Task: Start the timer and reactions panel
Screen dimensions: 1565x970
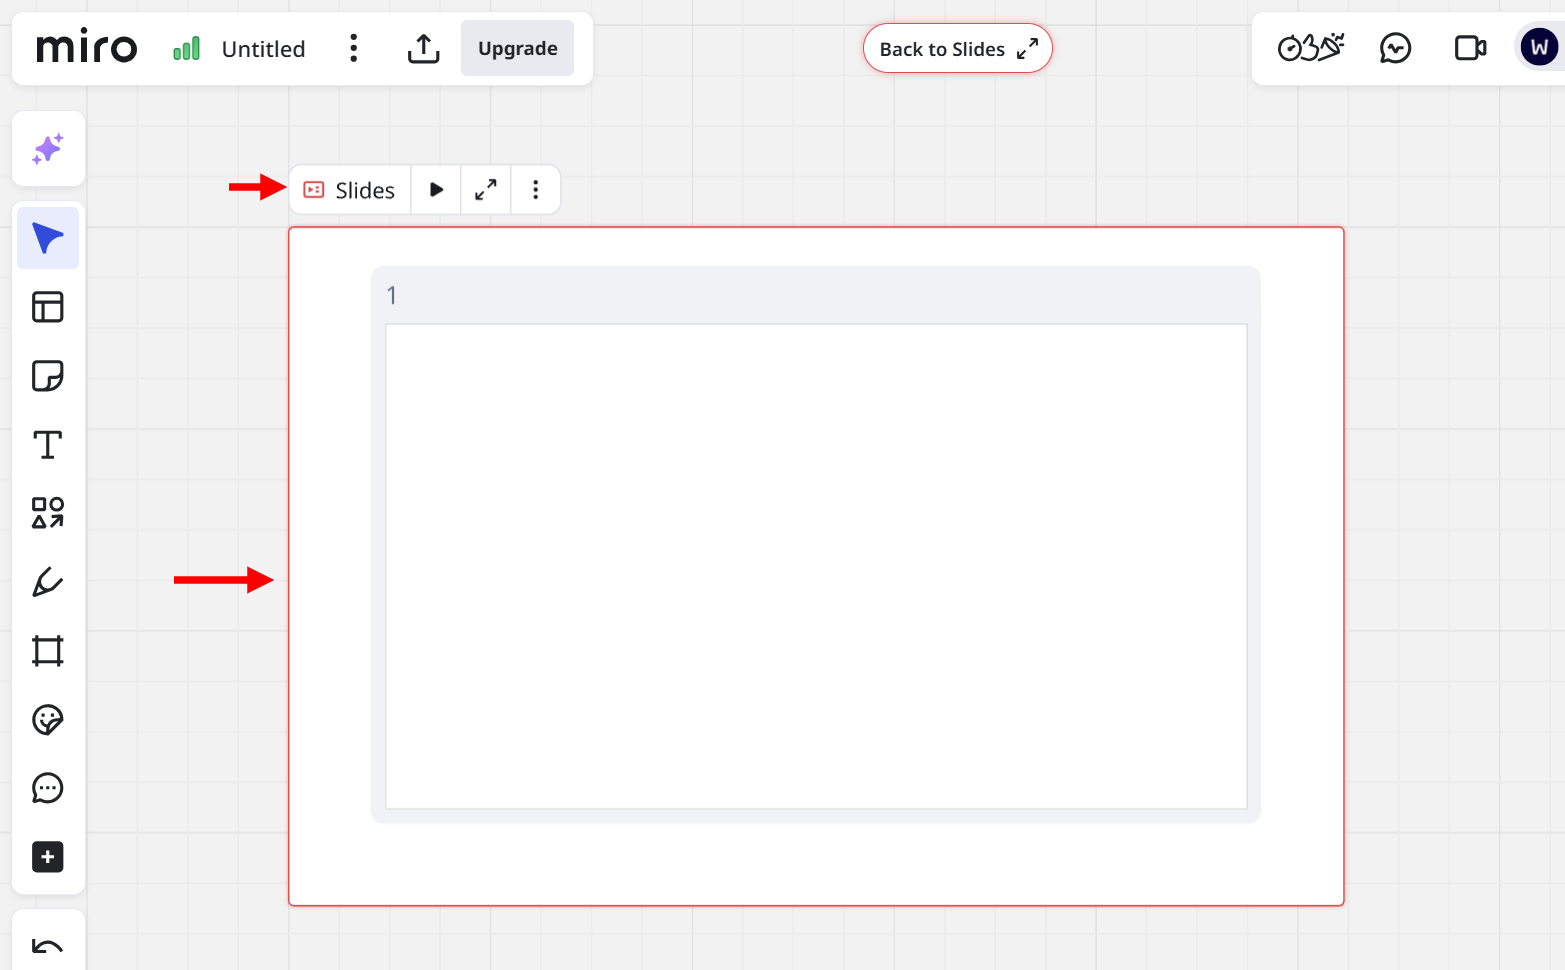Action: click(x=1309, y=47)
